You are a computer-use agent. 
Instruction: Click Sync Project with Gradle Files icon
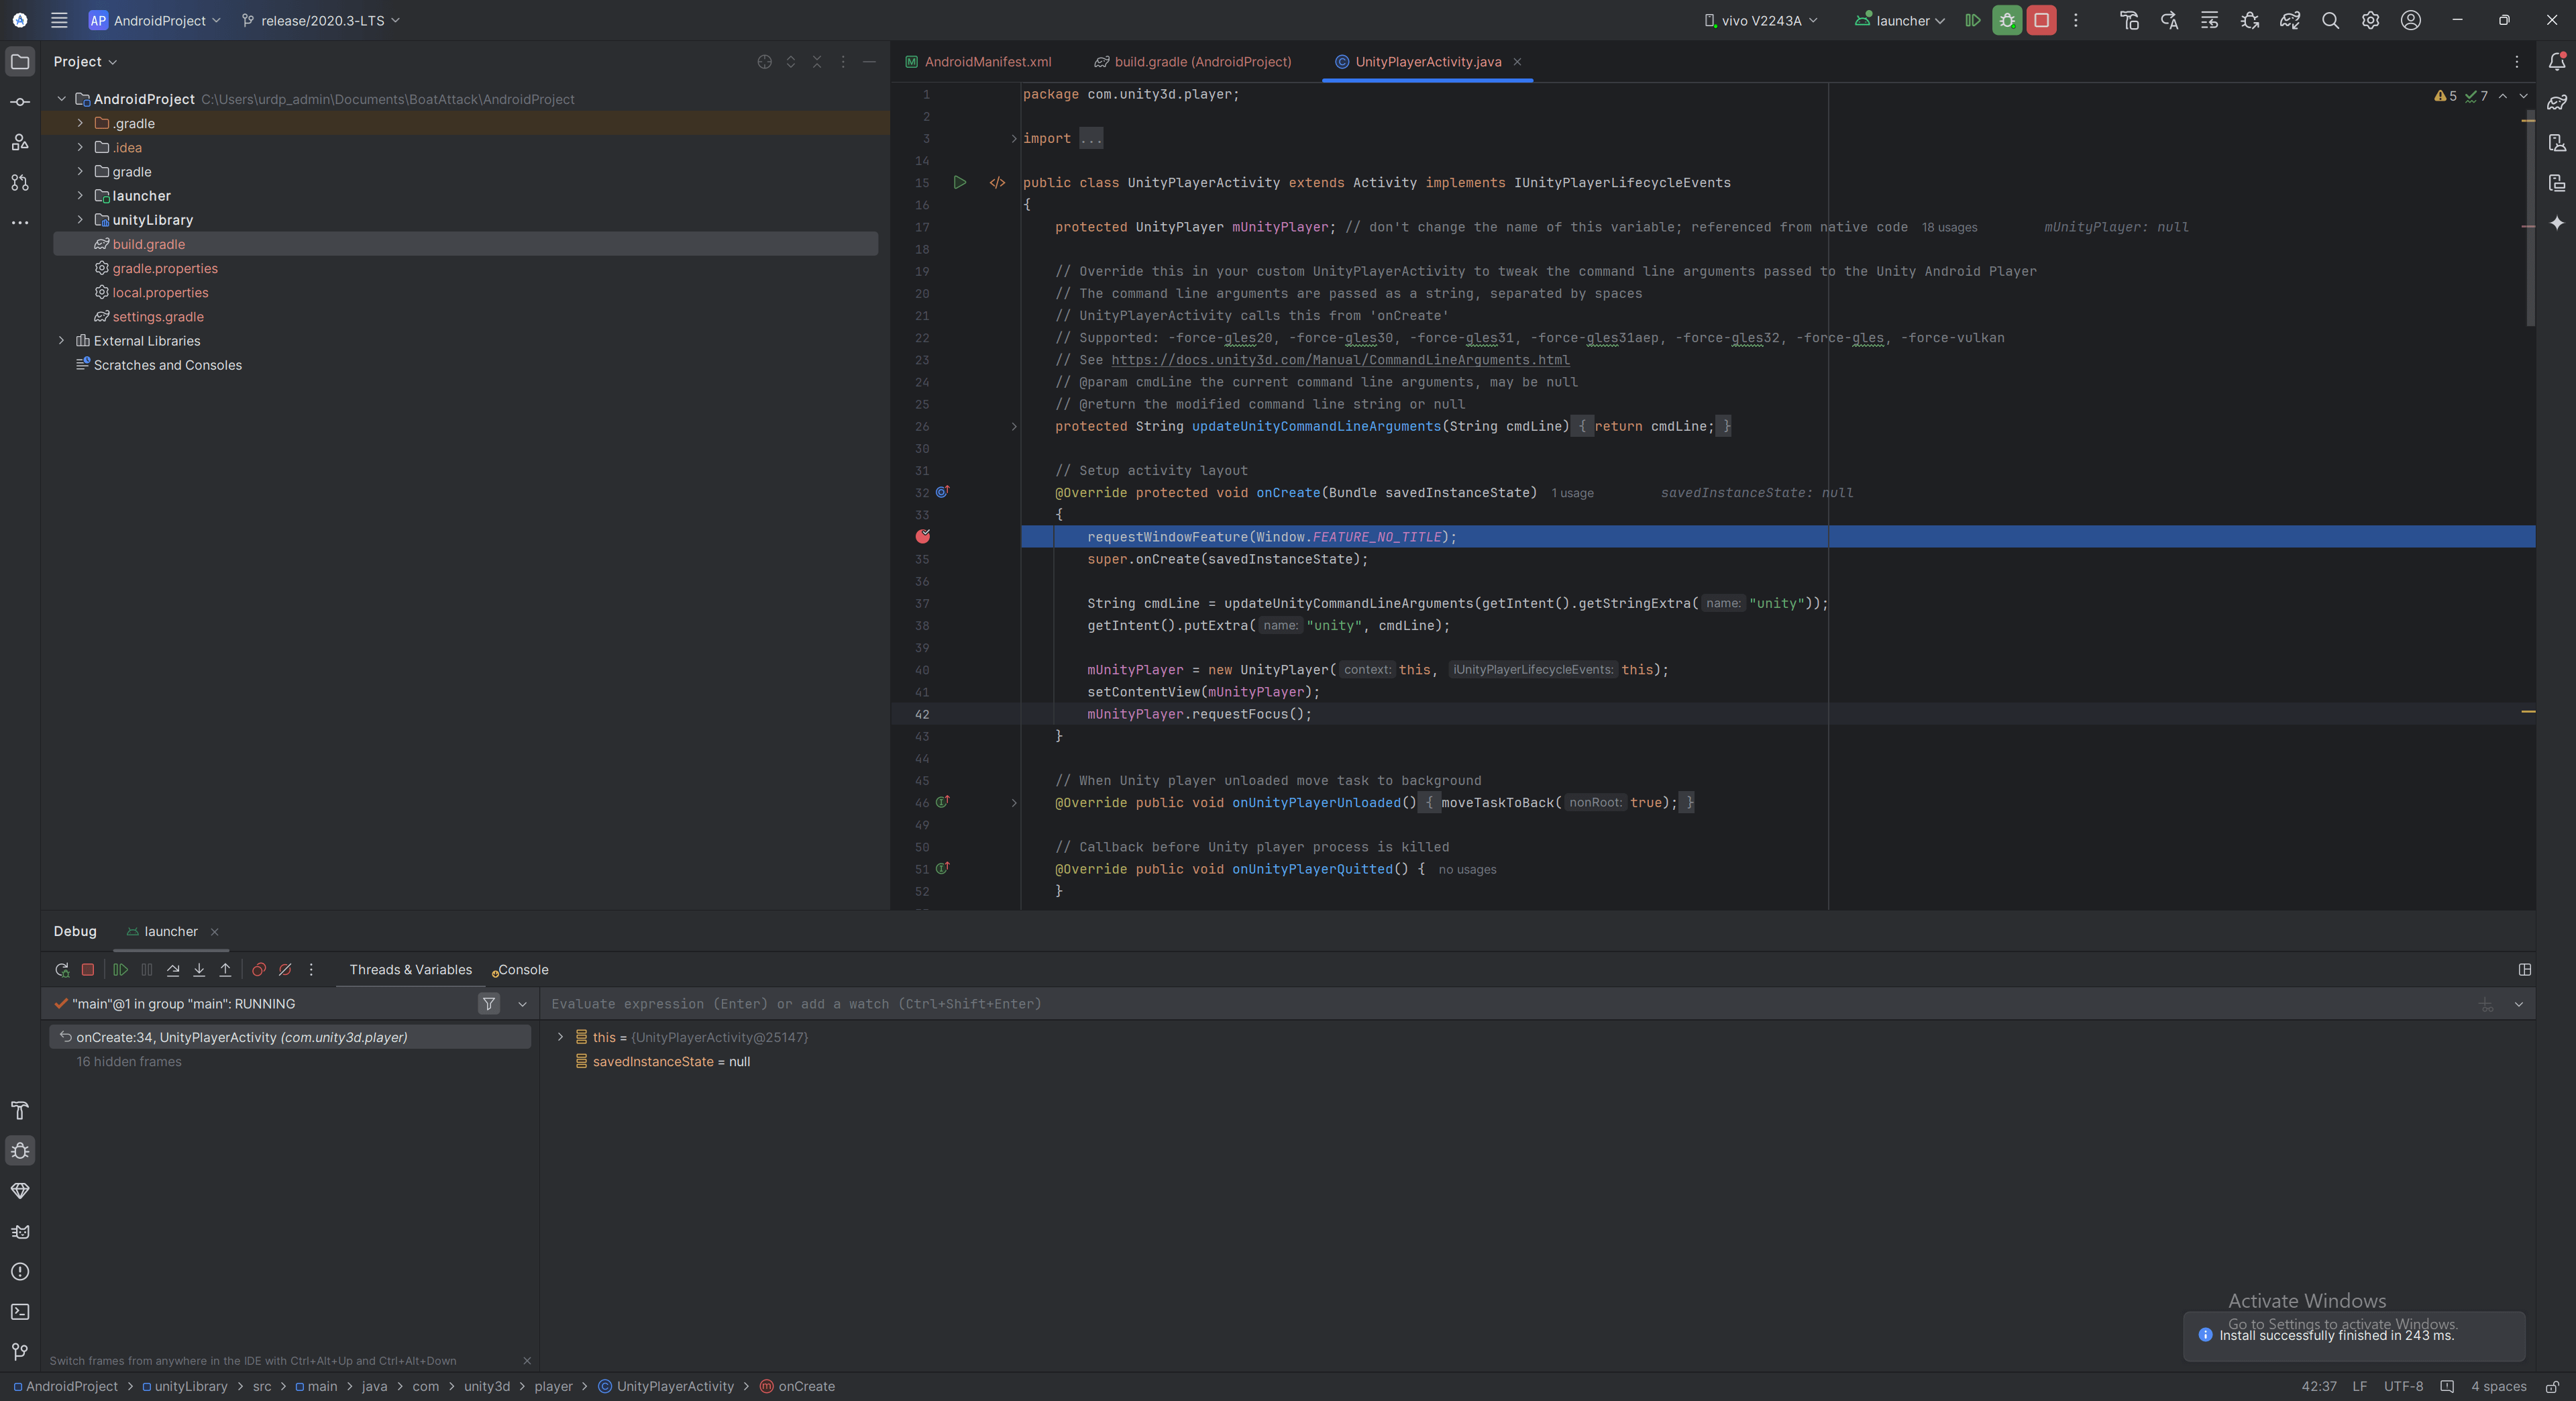[2290, 20]
